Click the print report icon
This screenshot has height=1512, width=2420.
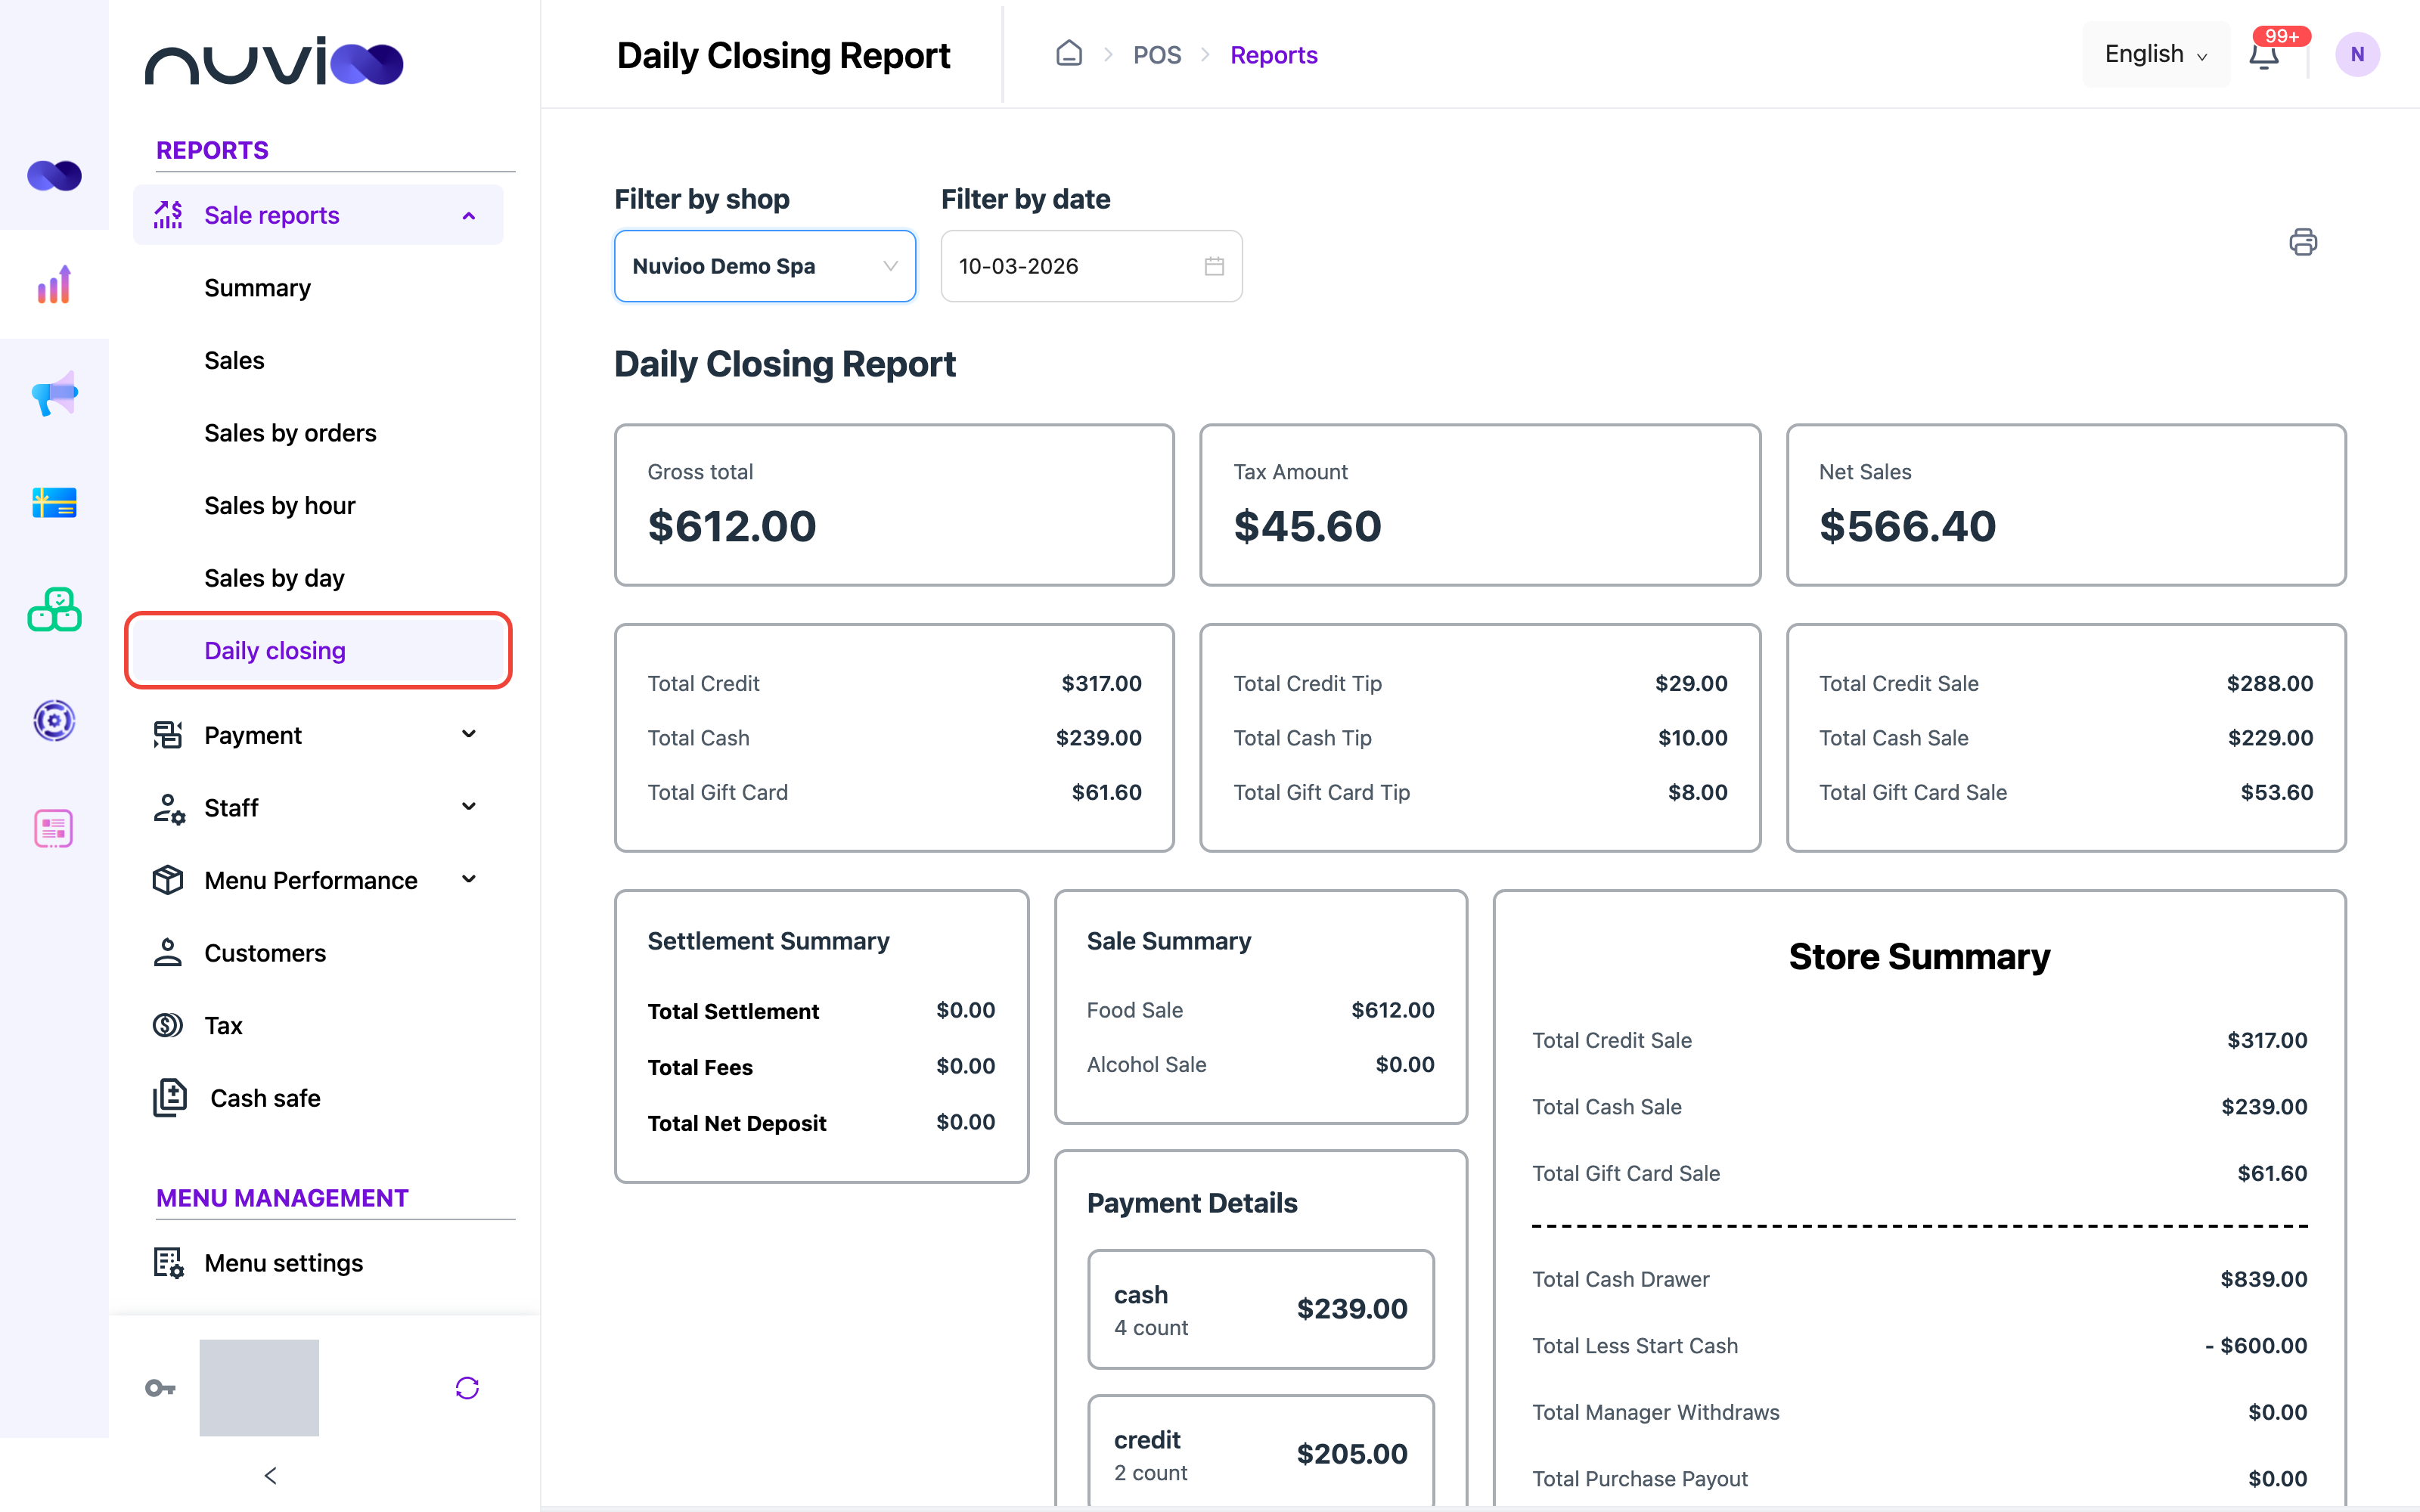click(2302, 242)
